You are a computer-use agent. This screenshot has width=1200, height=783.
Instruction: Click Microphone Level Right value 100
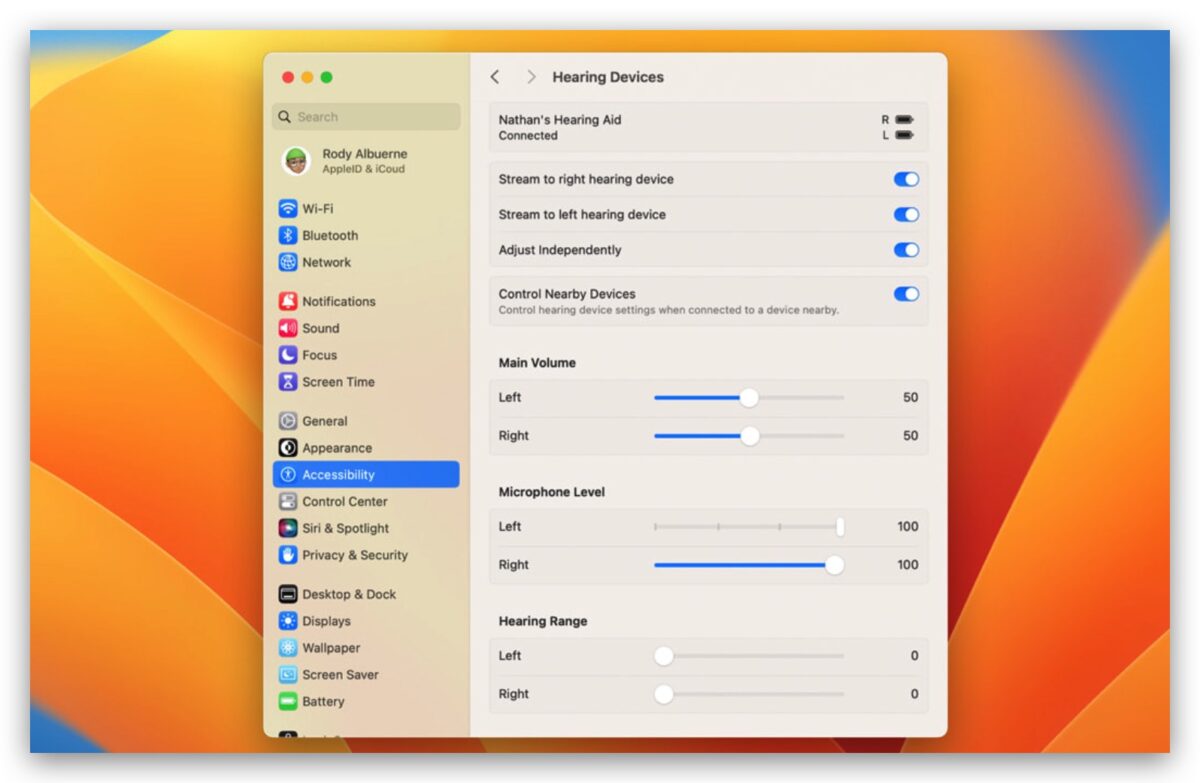[907, 565]
